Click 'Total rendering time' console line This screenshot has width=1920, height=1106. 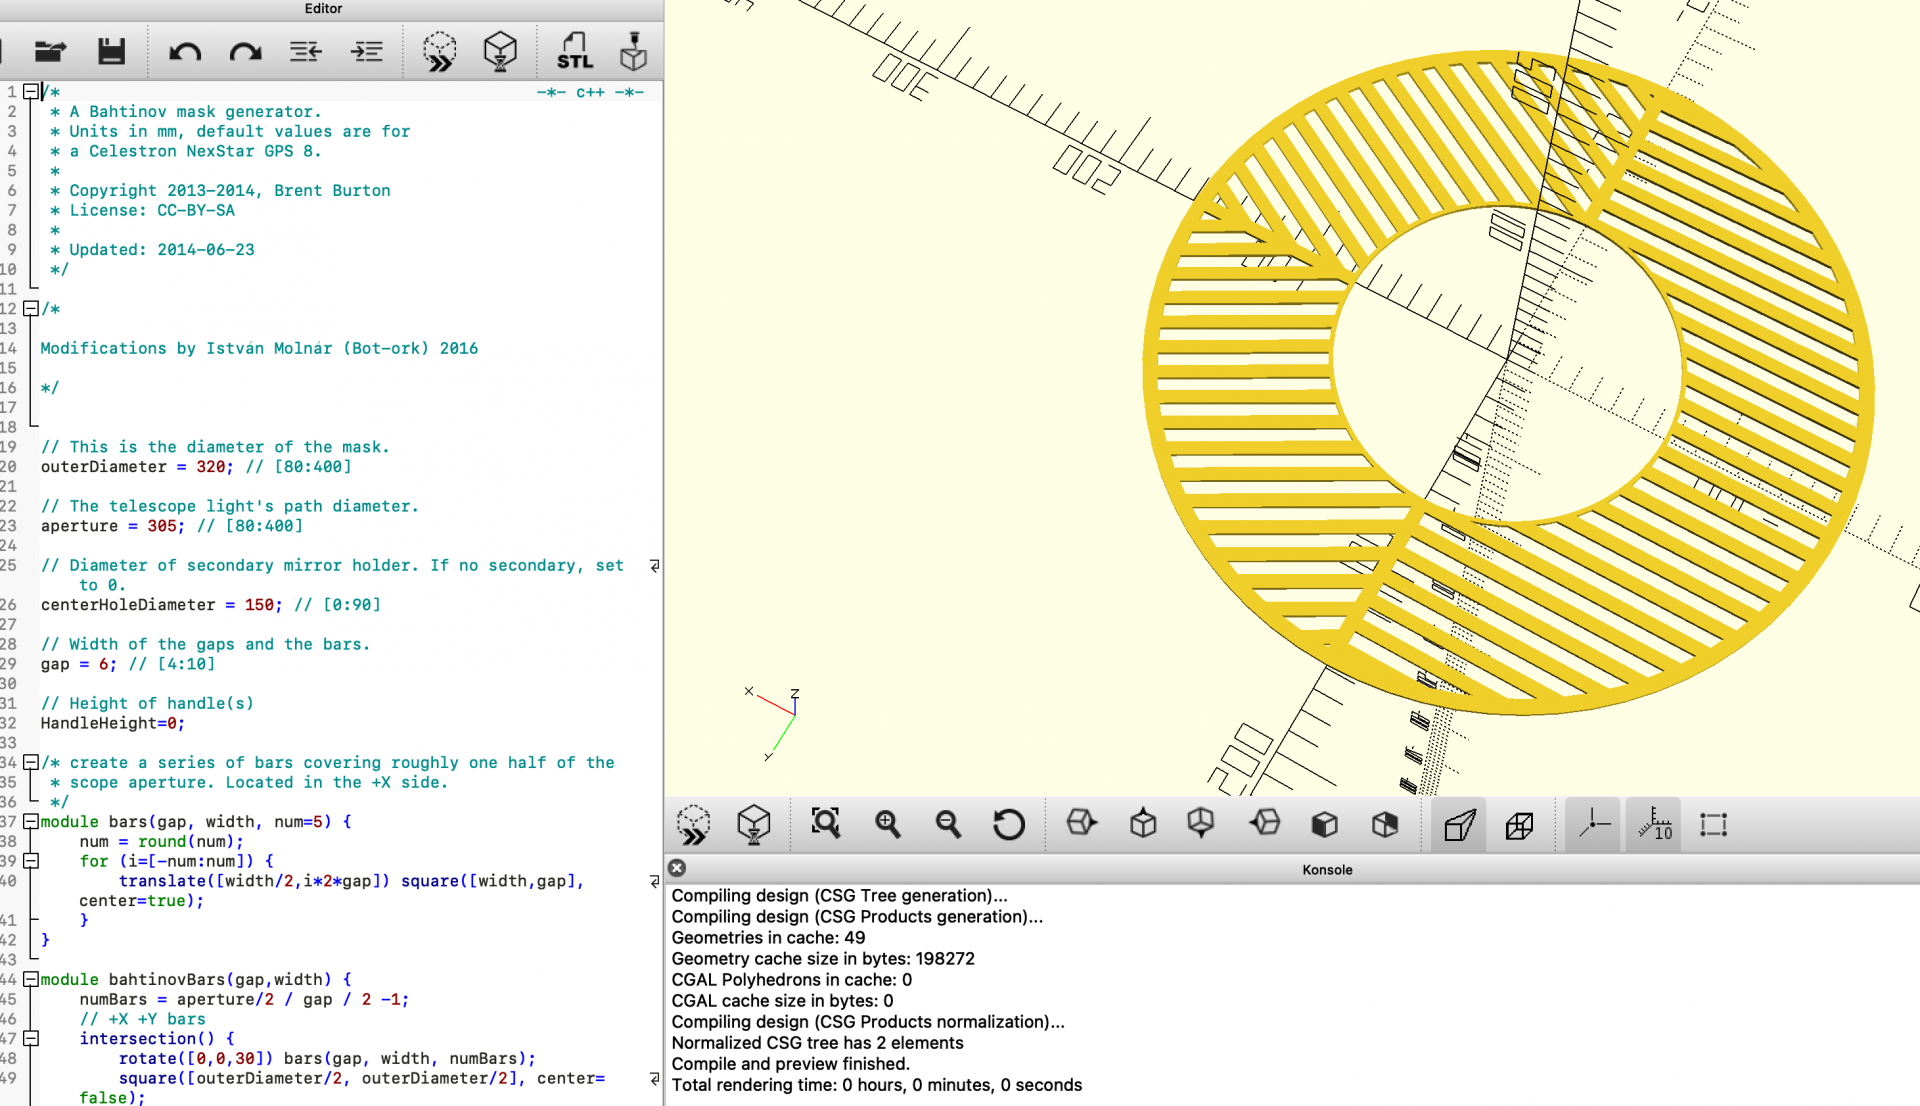[876, 1085]
